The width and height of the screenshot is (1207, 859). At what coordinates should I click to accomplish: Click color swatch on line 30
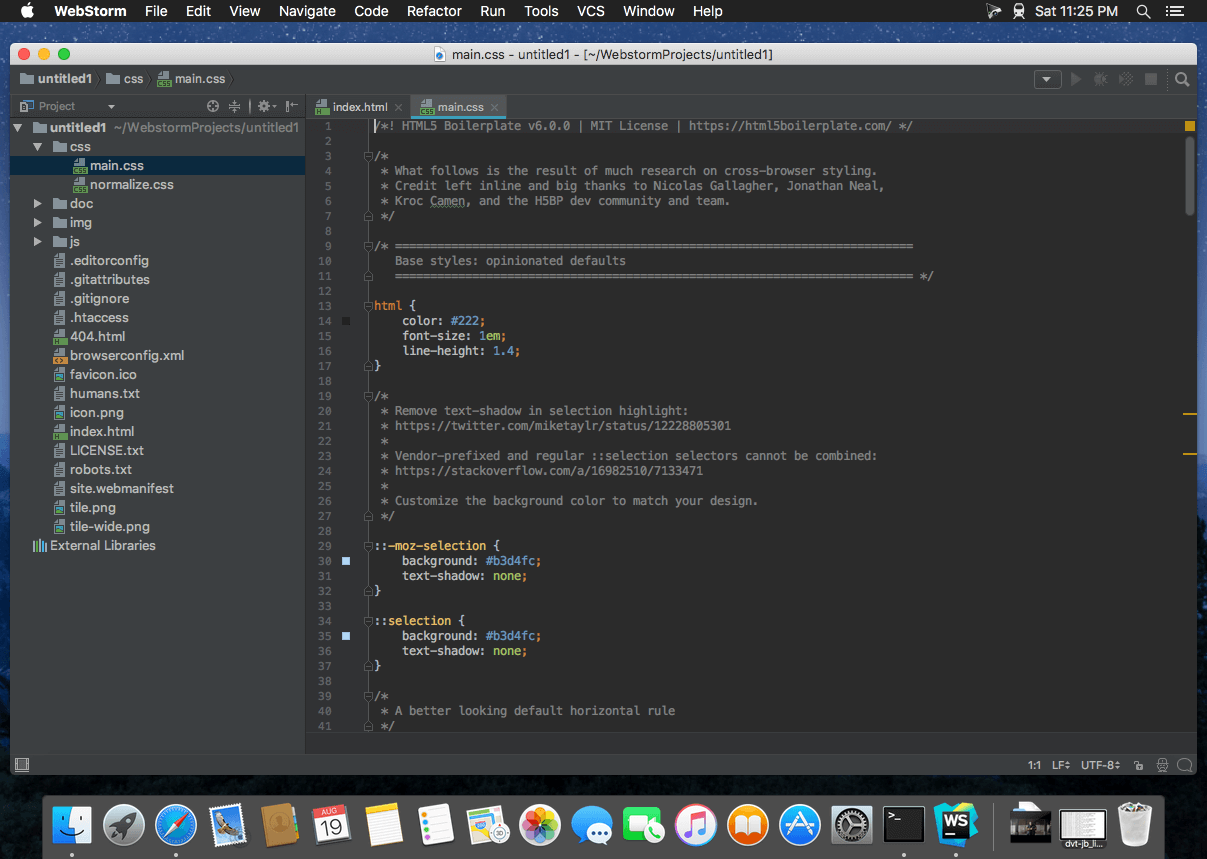pos(346,561)
